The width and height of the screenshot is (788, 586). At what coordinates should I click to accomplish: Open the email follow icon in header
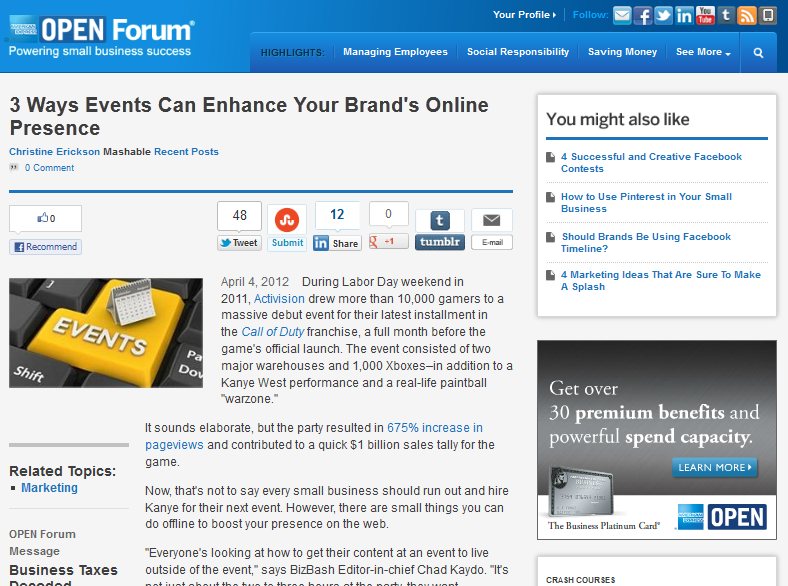click(x=622, y=15)
